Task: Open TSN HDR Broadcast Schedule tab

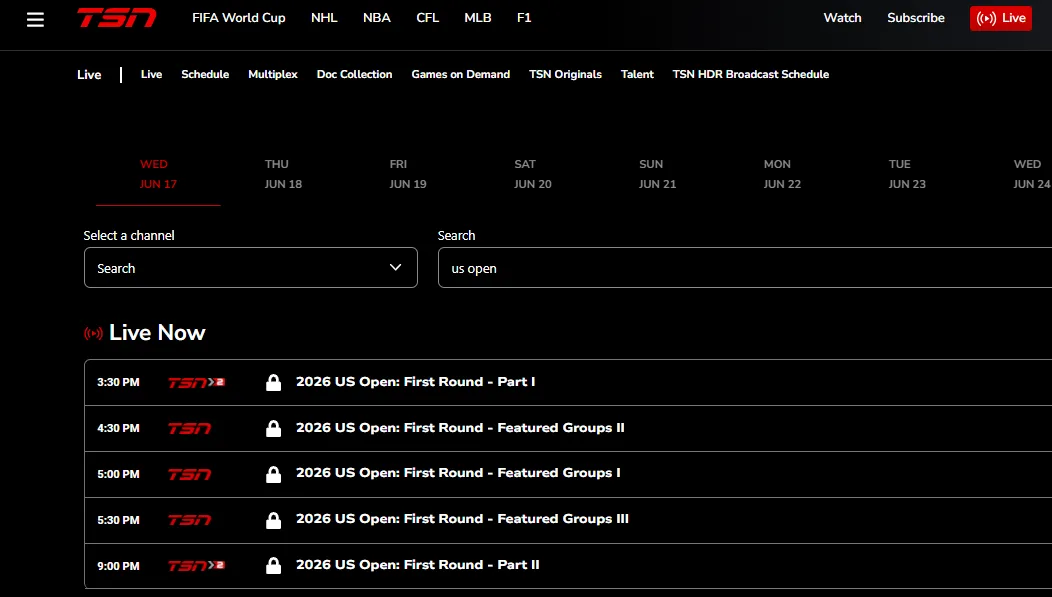Action: (751, 74)
